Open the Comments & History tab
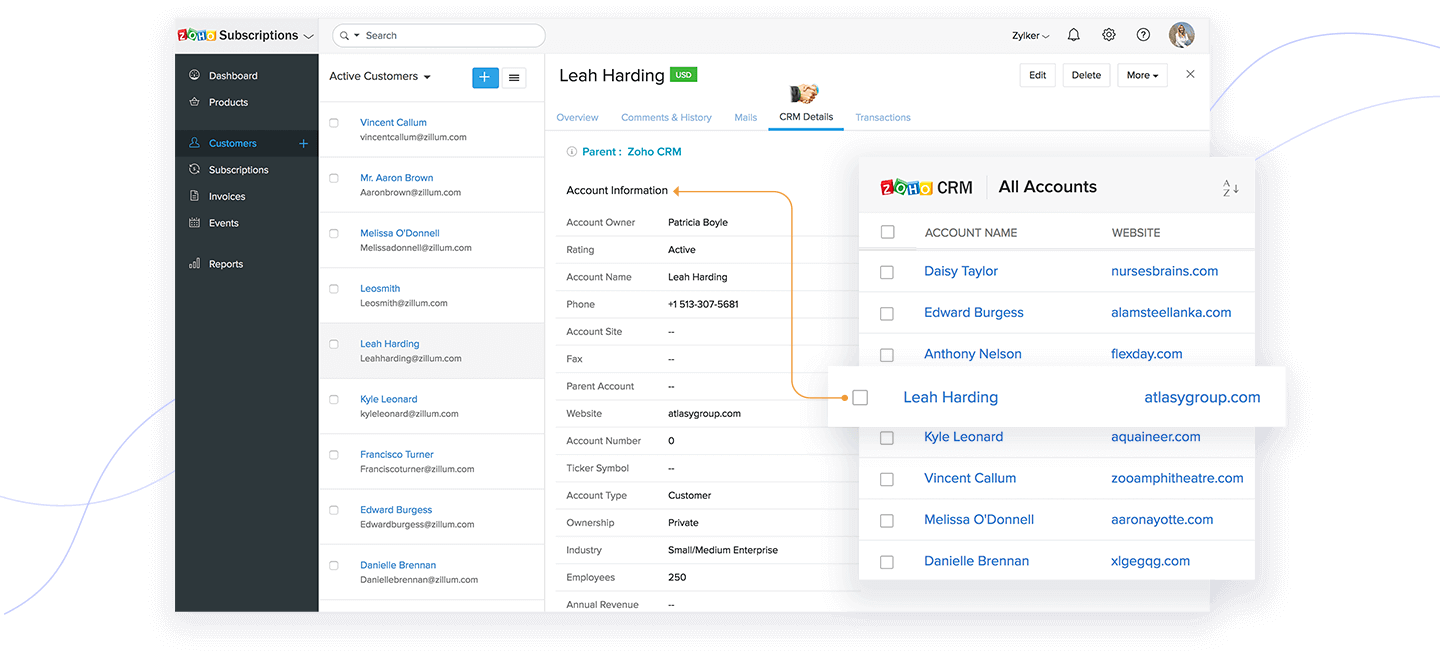This screenshot has width=1440, height=651. click(666, 117)
